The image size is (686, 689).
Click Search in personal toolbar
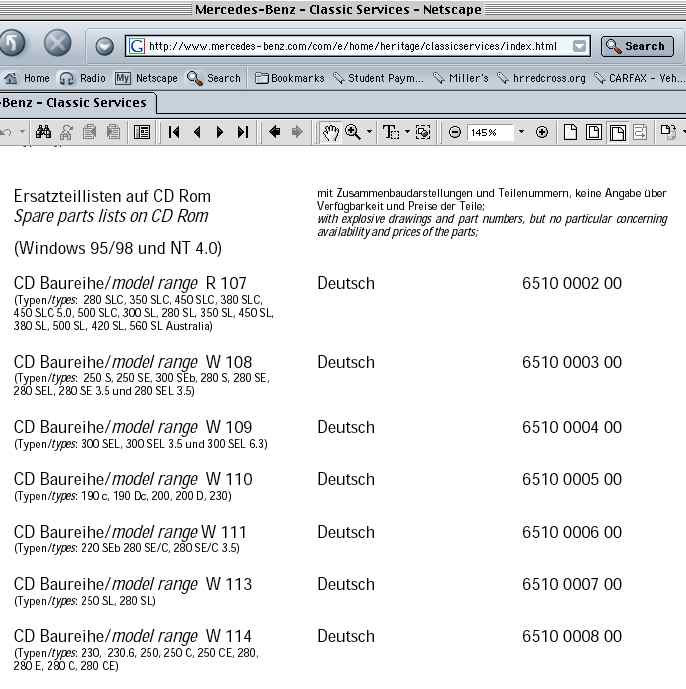[x=214, y=78]
